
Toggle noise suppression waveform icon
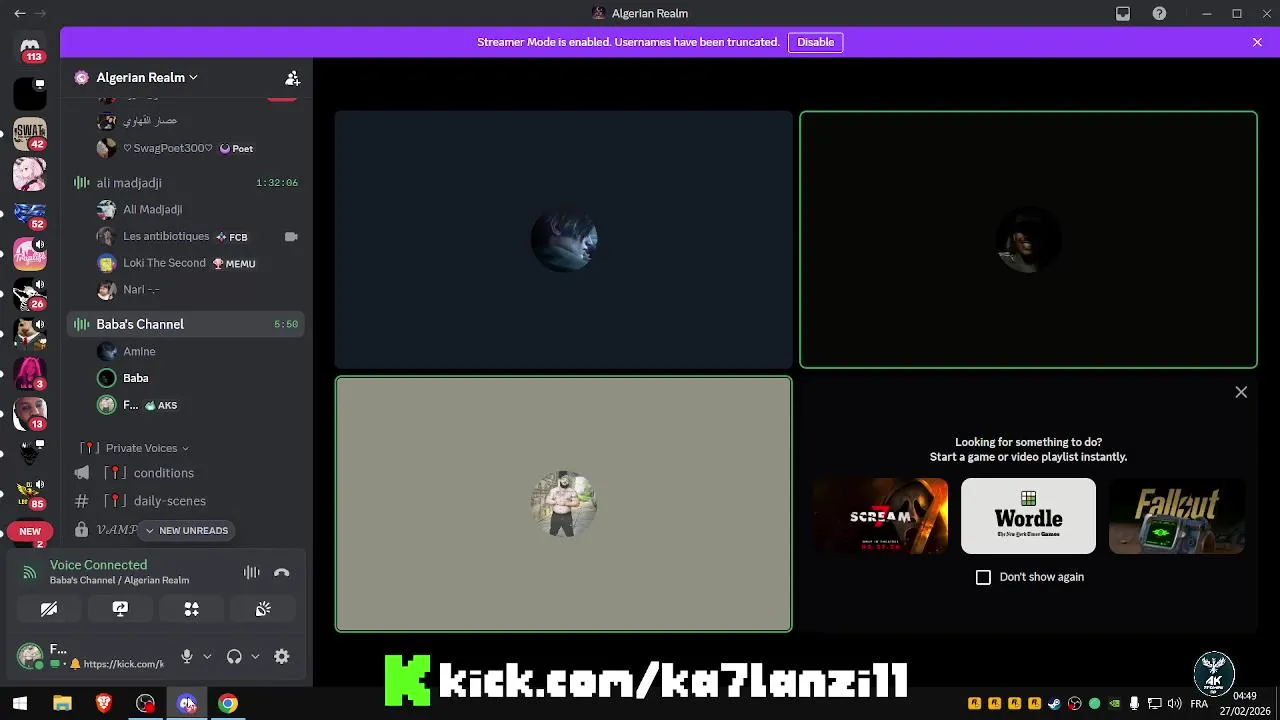(x=252, y=573)
